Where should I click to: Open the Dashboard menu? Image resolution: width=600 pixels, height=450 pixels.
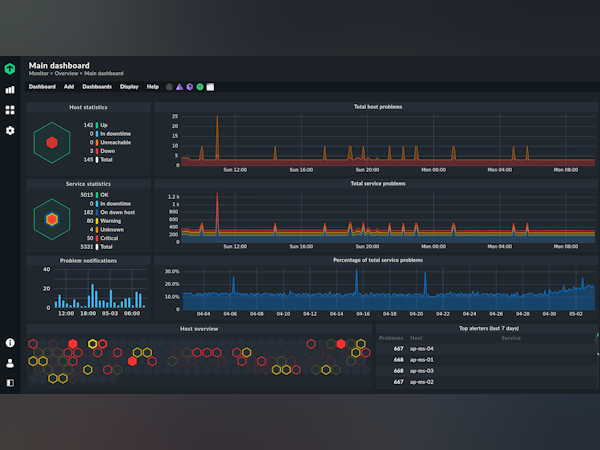tap(42, 87)
